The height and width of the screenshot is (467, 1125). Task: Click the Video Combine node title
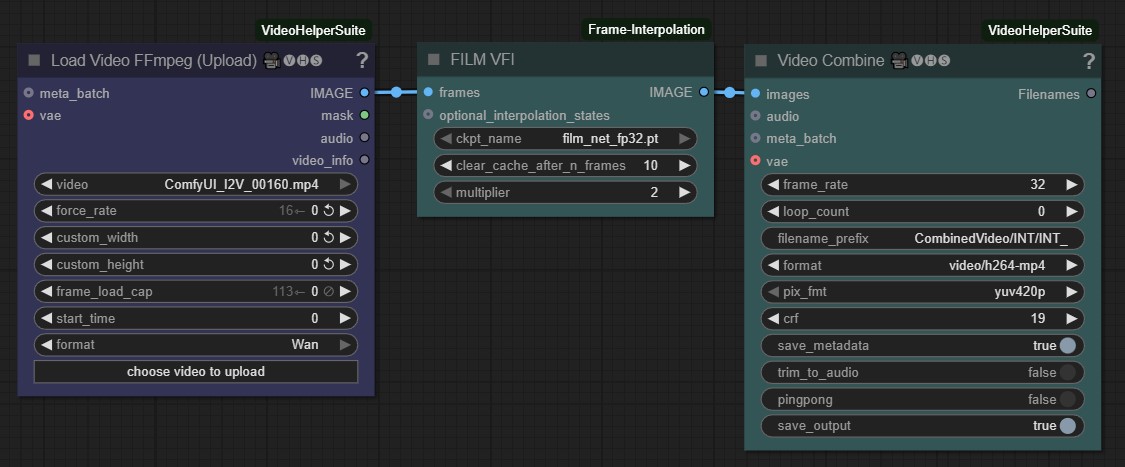pos(831,61)
